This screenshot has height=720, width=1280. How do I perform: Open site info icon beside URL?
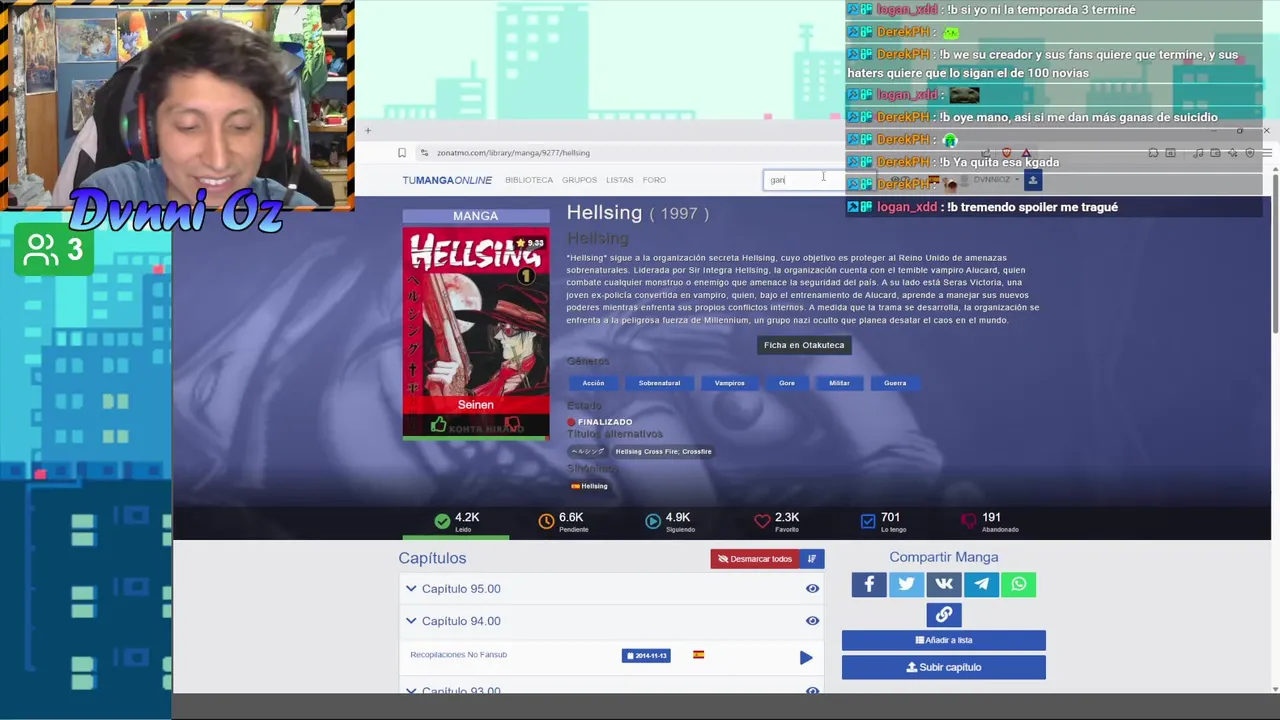click(424, 153)
